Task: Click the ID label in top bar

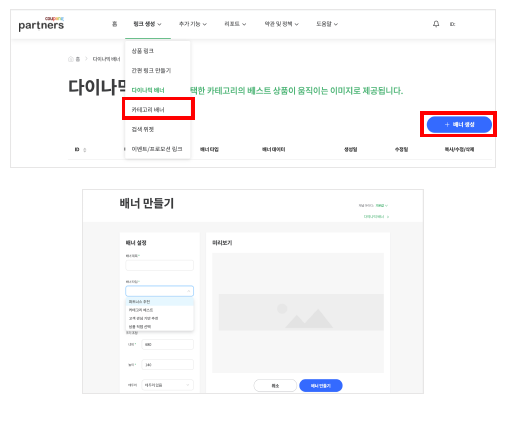Action: pyautogui.click(x=452, y=24)
